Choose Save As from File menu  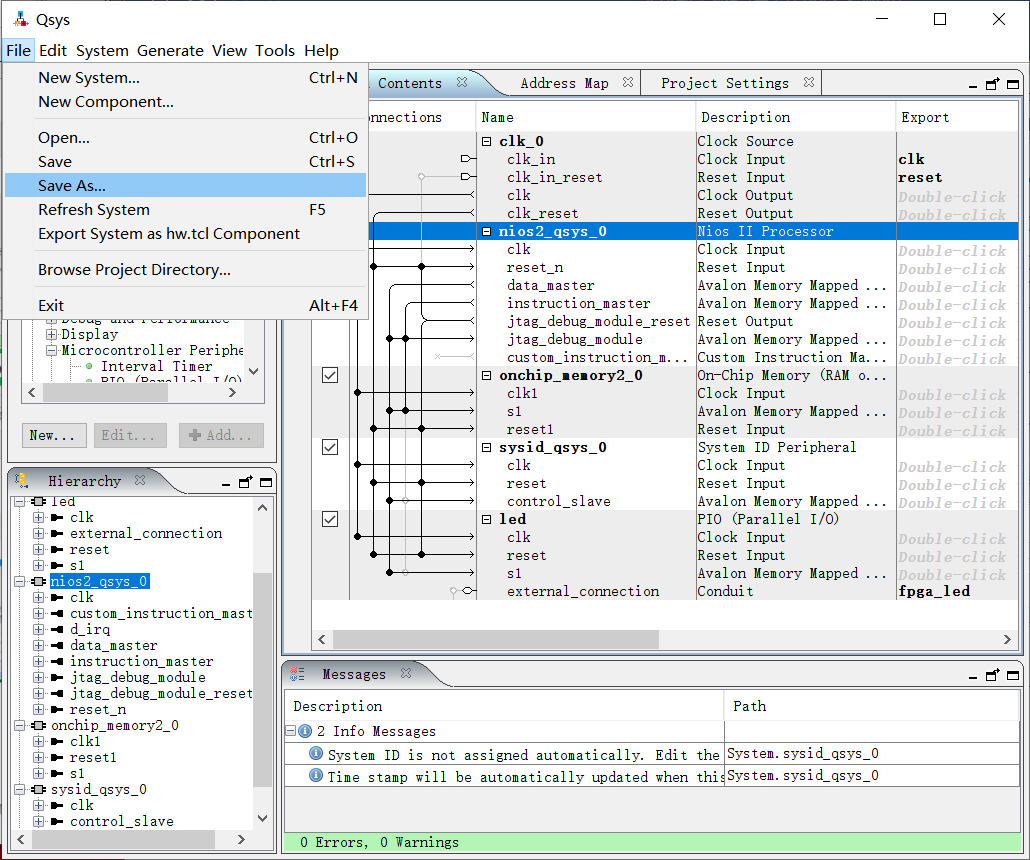pyautogui.click(x=72, y=185)
